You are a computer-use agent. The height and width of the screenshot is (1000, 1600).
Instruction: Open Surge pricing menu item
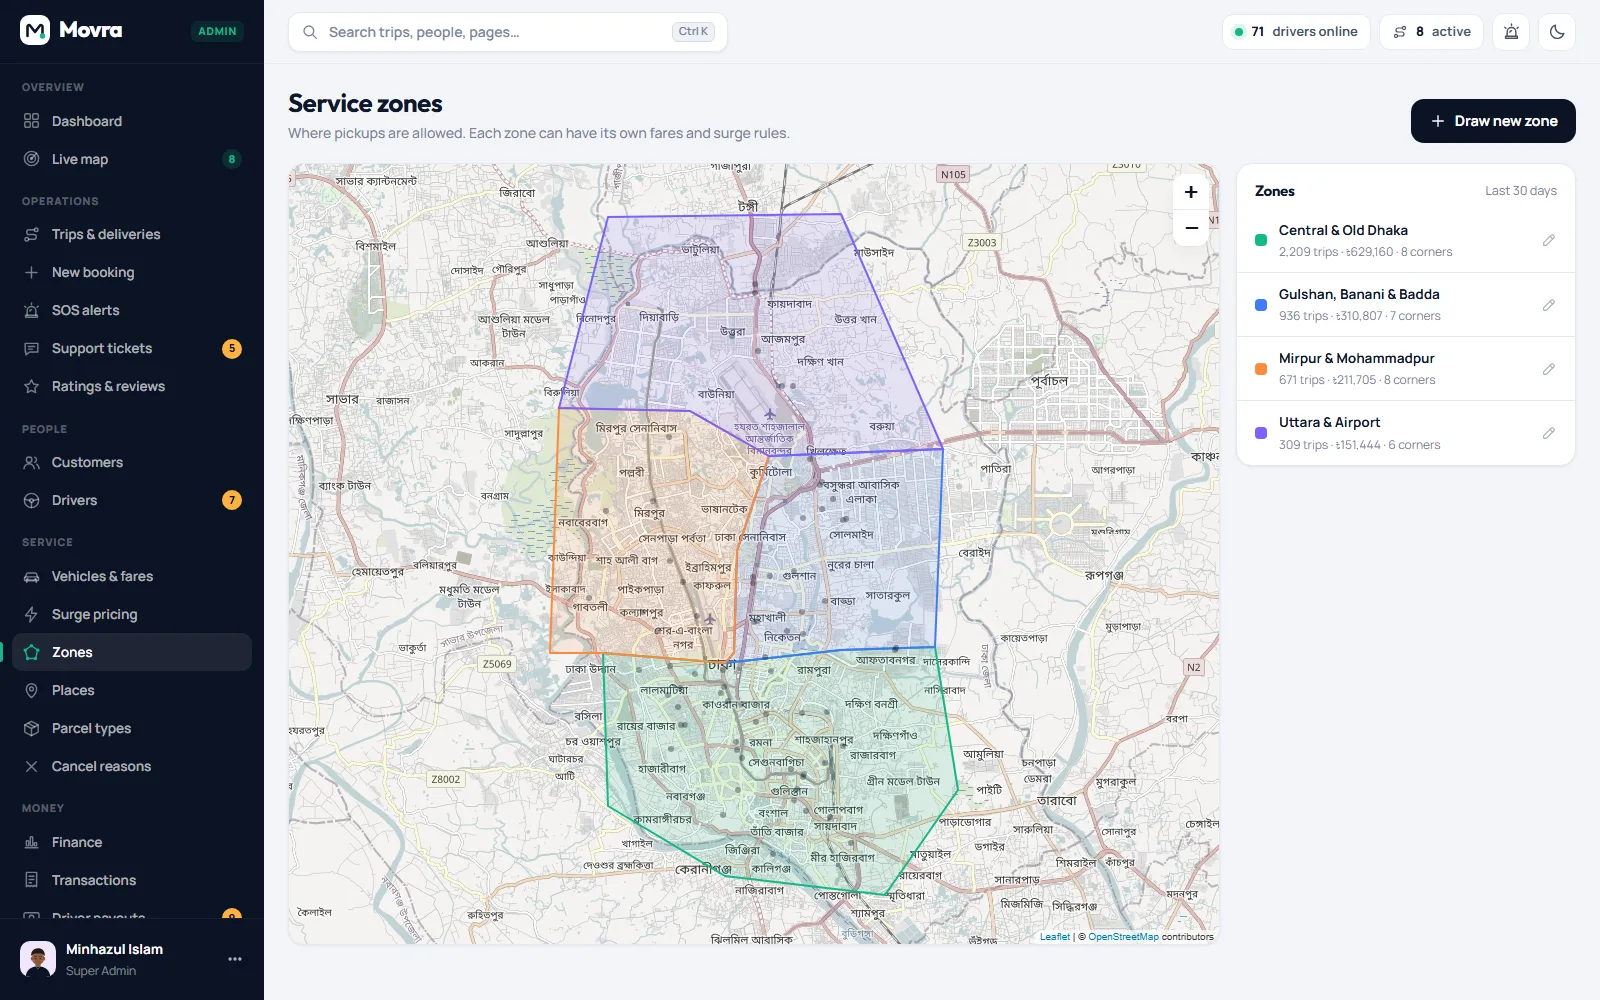click(132, 614)
